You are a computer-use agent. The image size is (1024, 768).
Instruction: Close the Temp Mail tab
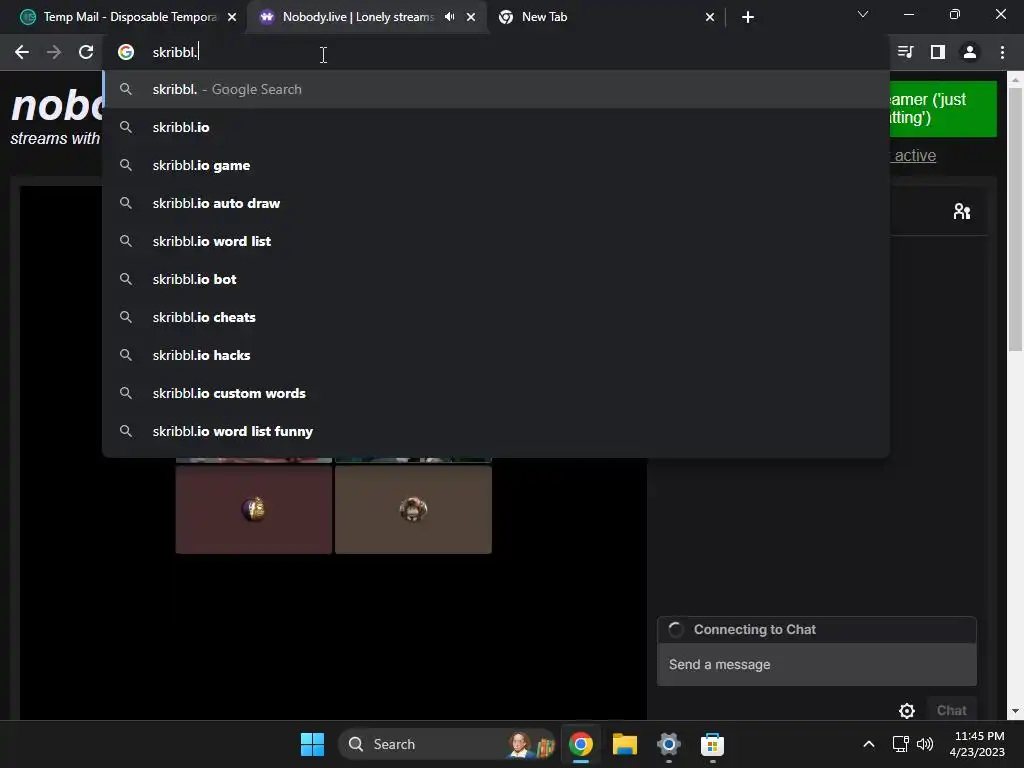[x=232, y=17]
